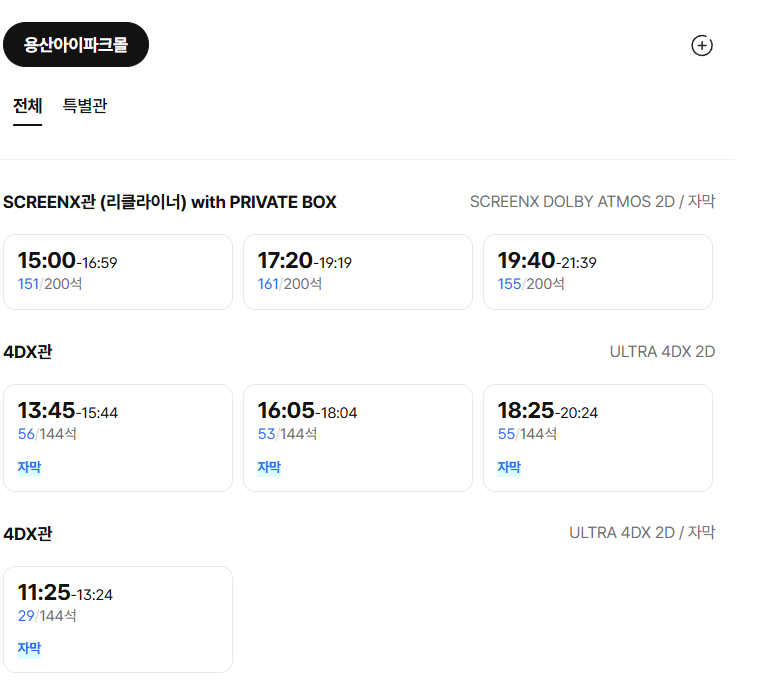Click the SCREENX관 with PRIVATE BOX heading

coord(170,202)
